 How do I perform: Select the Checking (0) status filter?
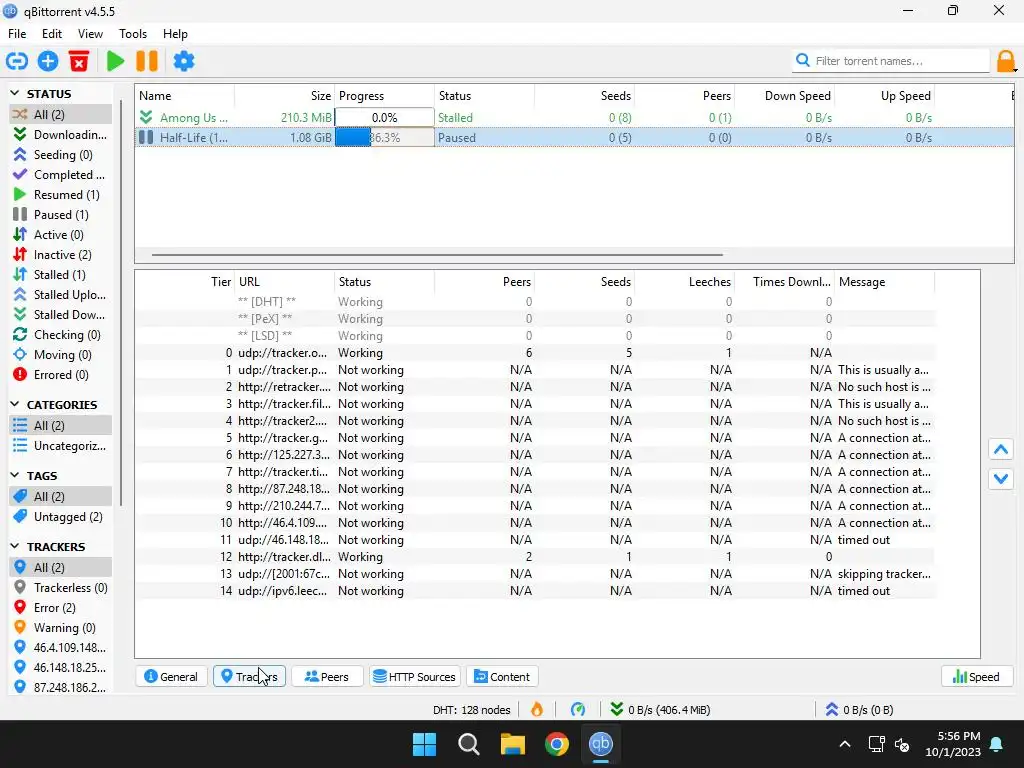(x=61, y=335)
